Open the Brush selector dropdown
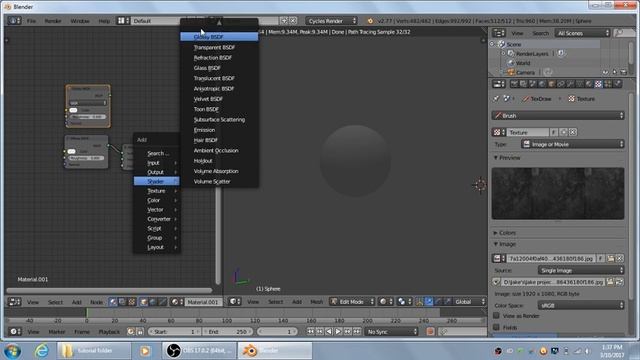This screenshot has width=640, height=360. pyautogui.click(x=558, y=116)
